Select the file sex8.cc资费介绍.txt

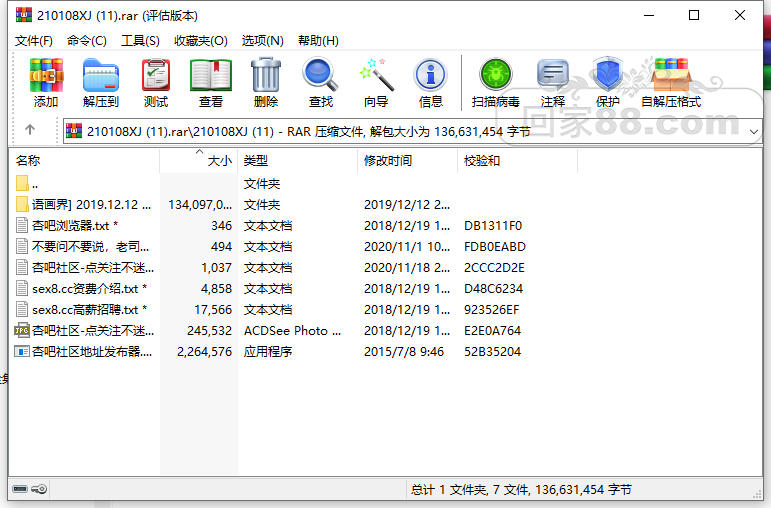[89, 289]
